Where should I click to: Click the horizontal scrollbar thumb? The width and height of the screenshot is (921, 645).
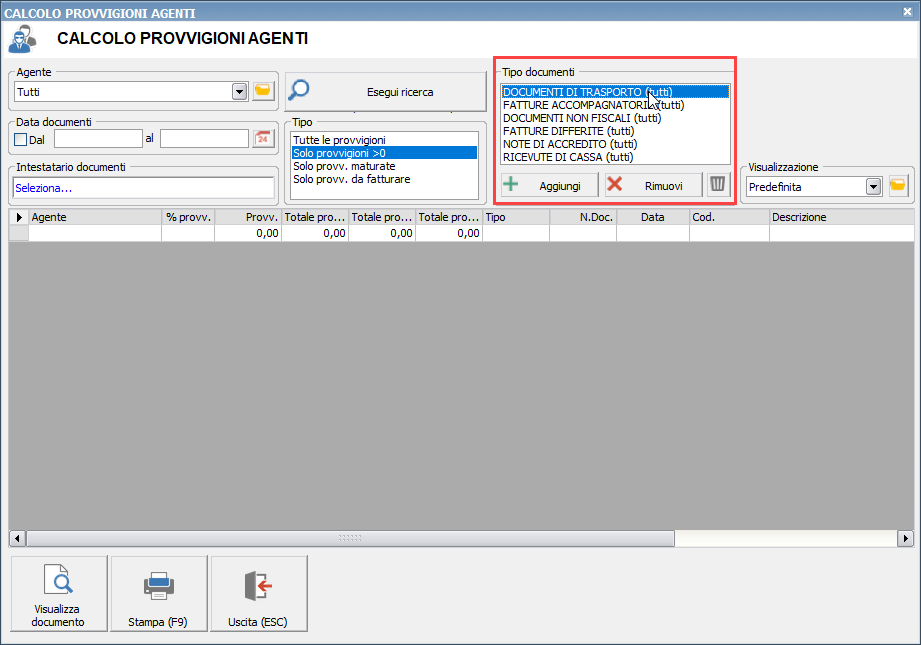[x=350, y=538]
